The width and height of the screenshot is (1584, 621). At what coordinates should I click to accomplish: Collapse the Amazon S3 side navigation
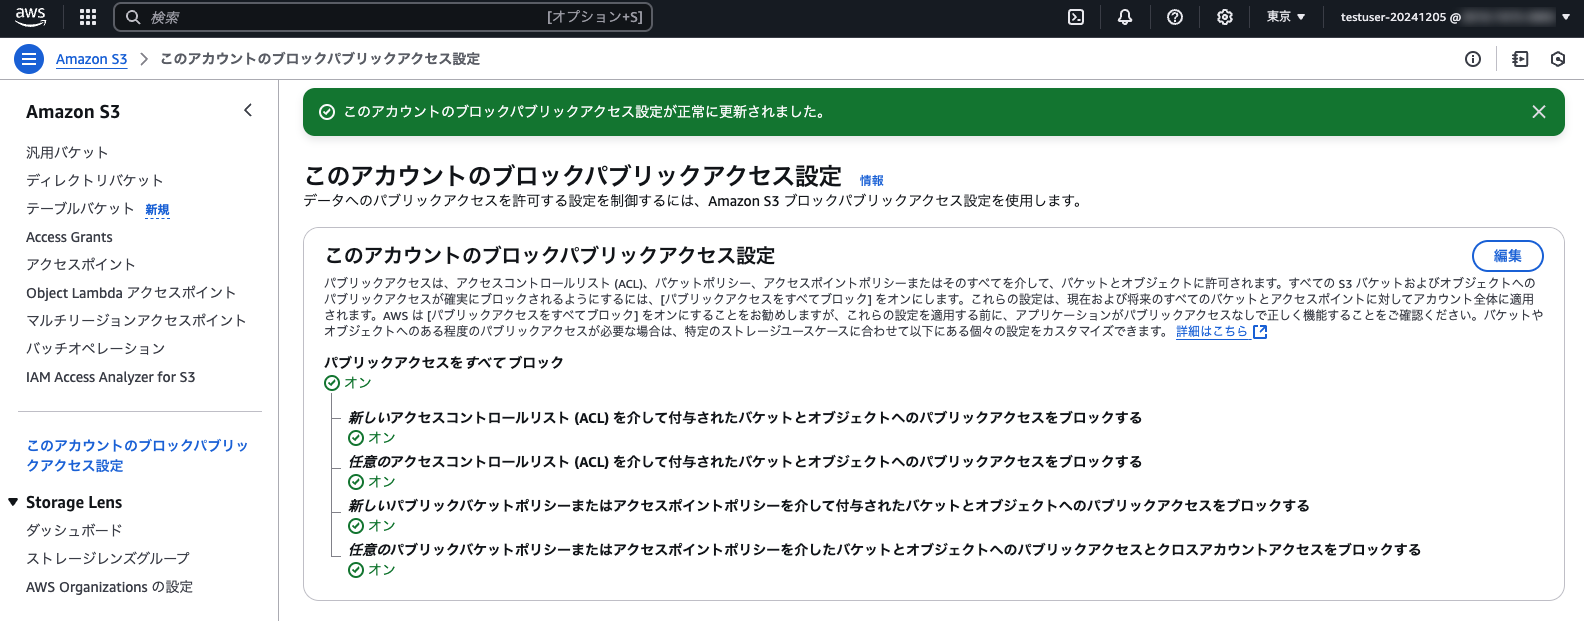pyautogui.click(x=248, y=110)
